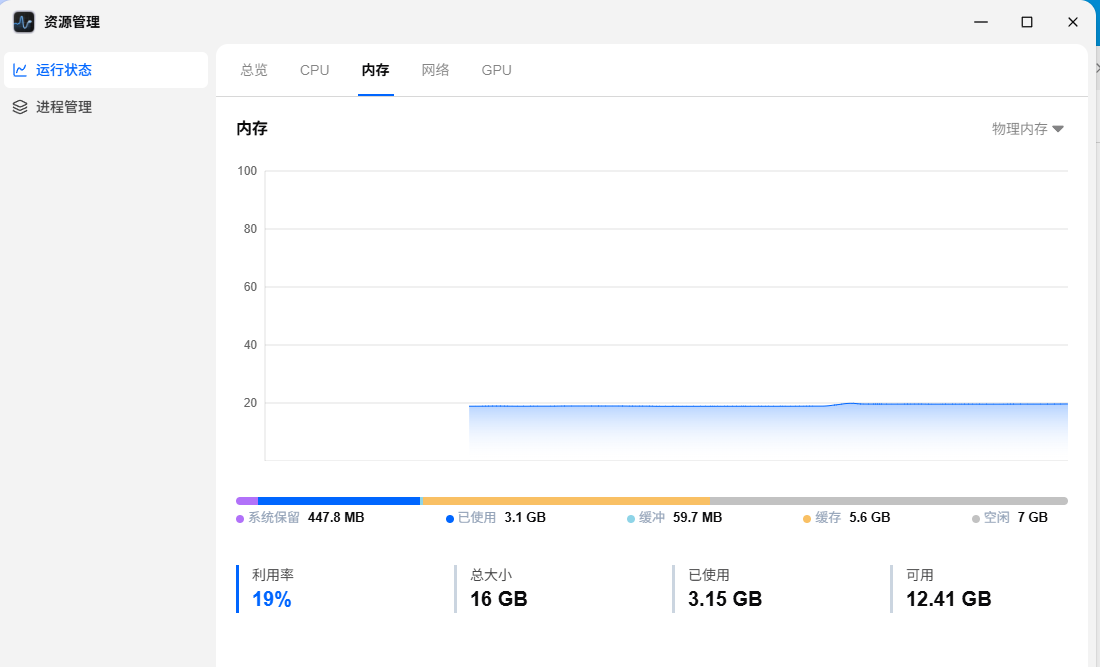Click the 缓冲 59.7 MB legend entry

coord(674,518)
